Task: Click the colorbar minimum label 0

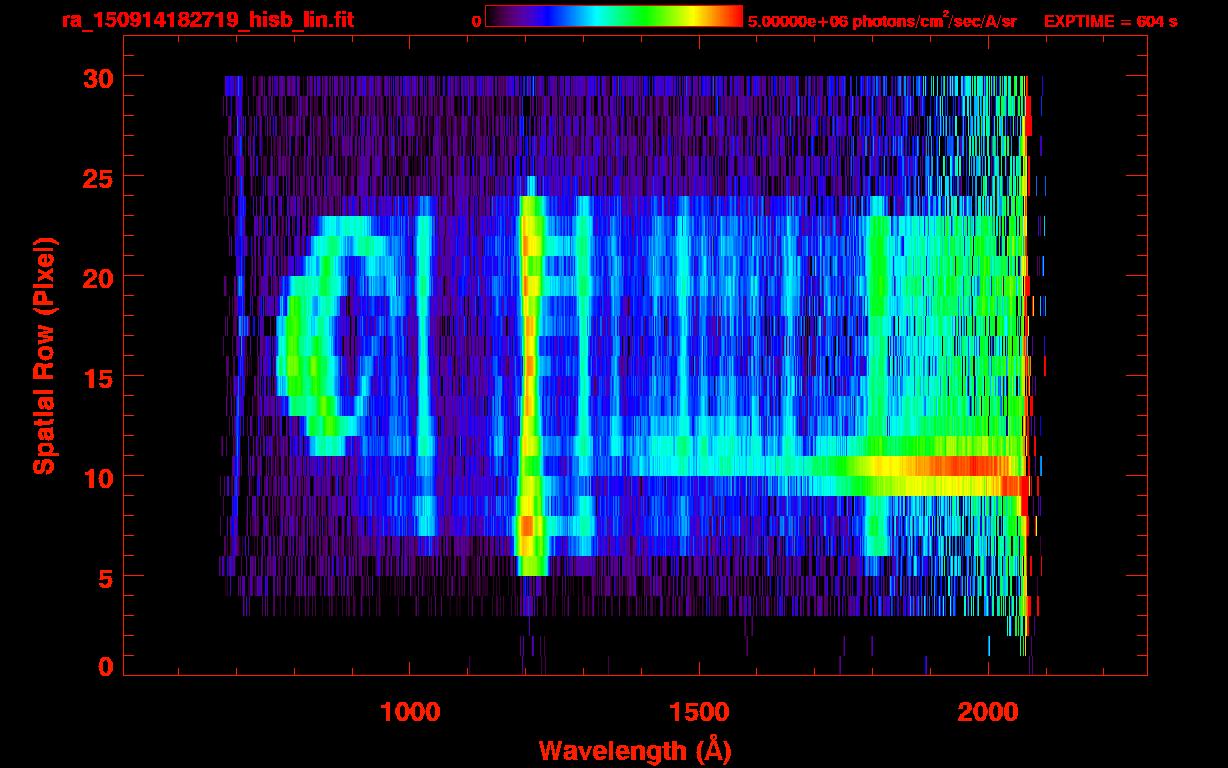Action: click(x=476, y=21)
